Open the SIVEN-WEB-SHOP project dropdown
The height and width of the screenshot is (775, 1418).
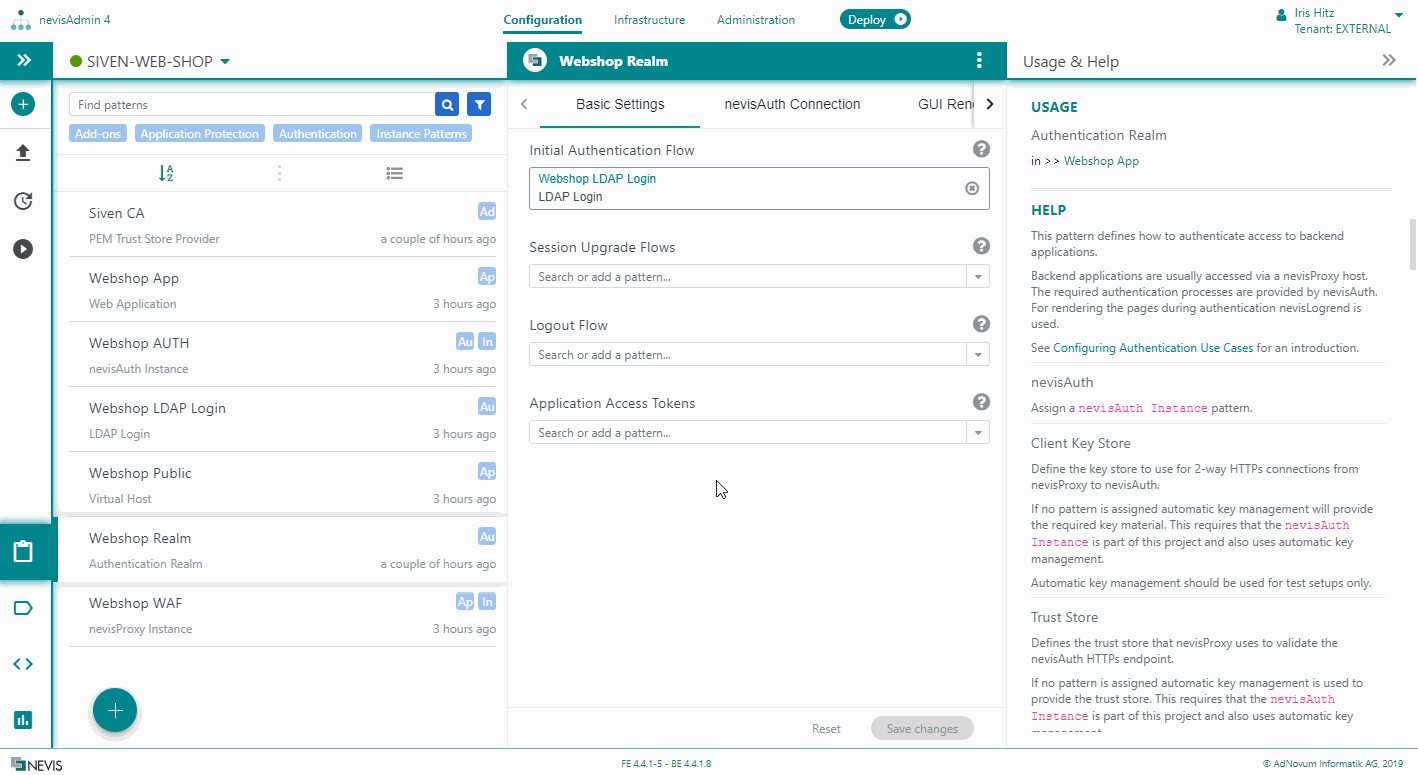[225, 62]
